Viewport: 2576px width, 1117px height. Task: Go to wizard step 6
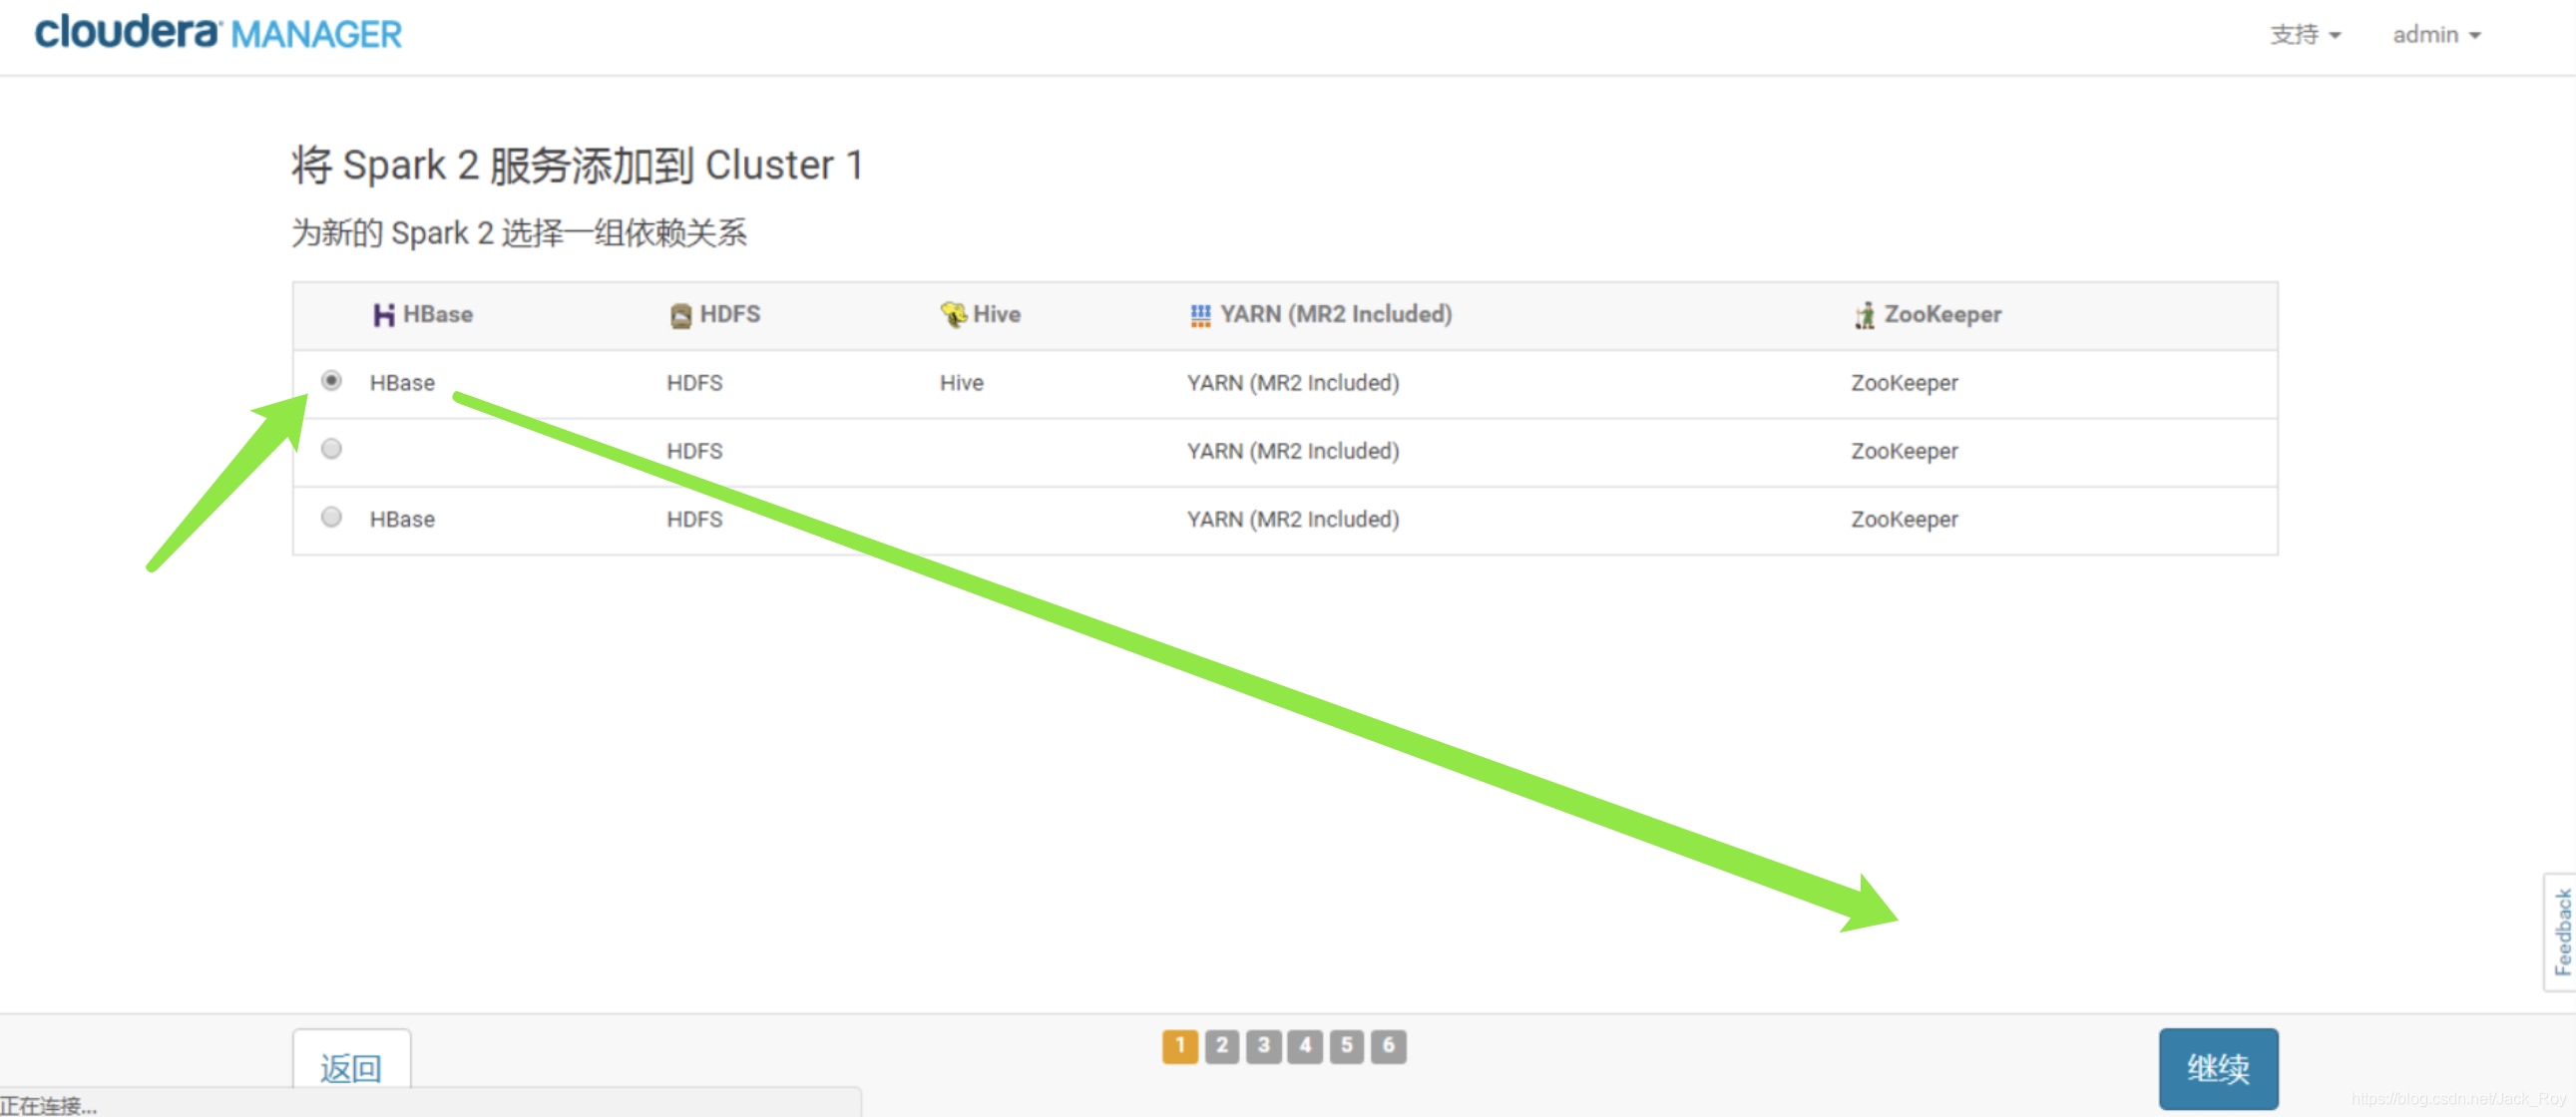pyautogui.click(x=1389, y=1046)
